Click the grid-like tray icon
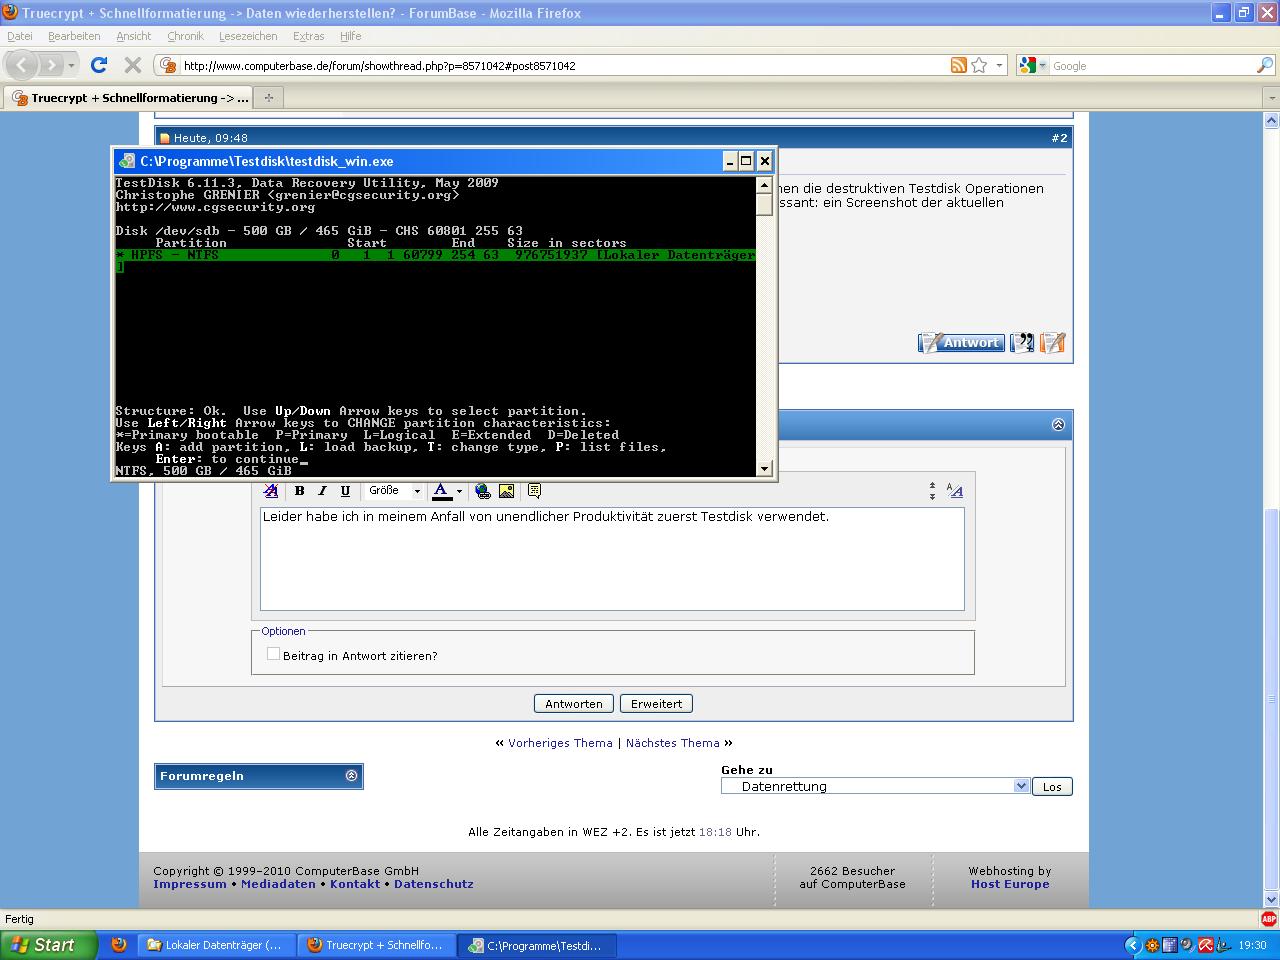 pyautogui.click(x=1169, y=945)
